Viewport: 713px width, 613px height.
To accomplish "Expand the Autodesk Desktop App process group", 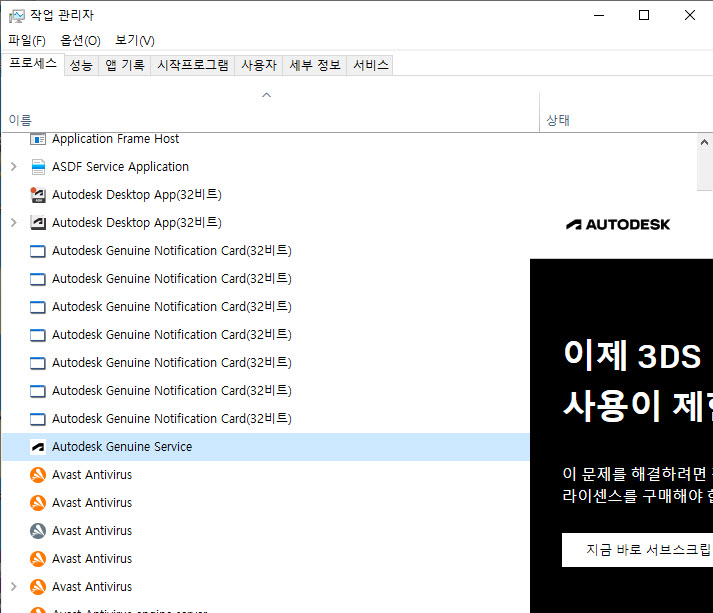I will pyautogui.click(x=14, y=222).
